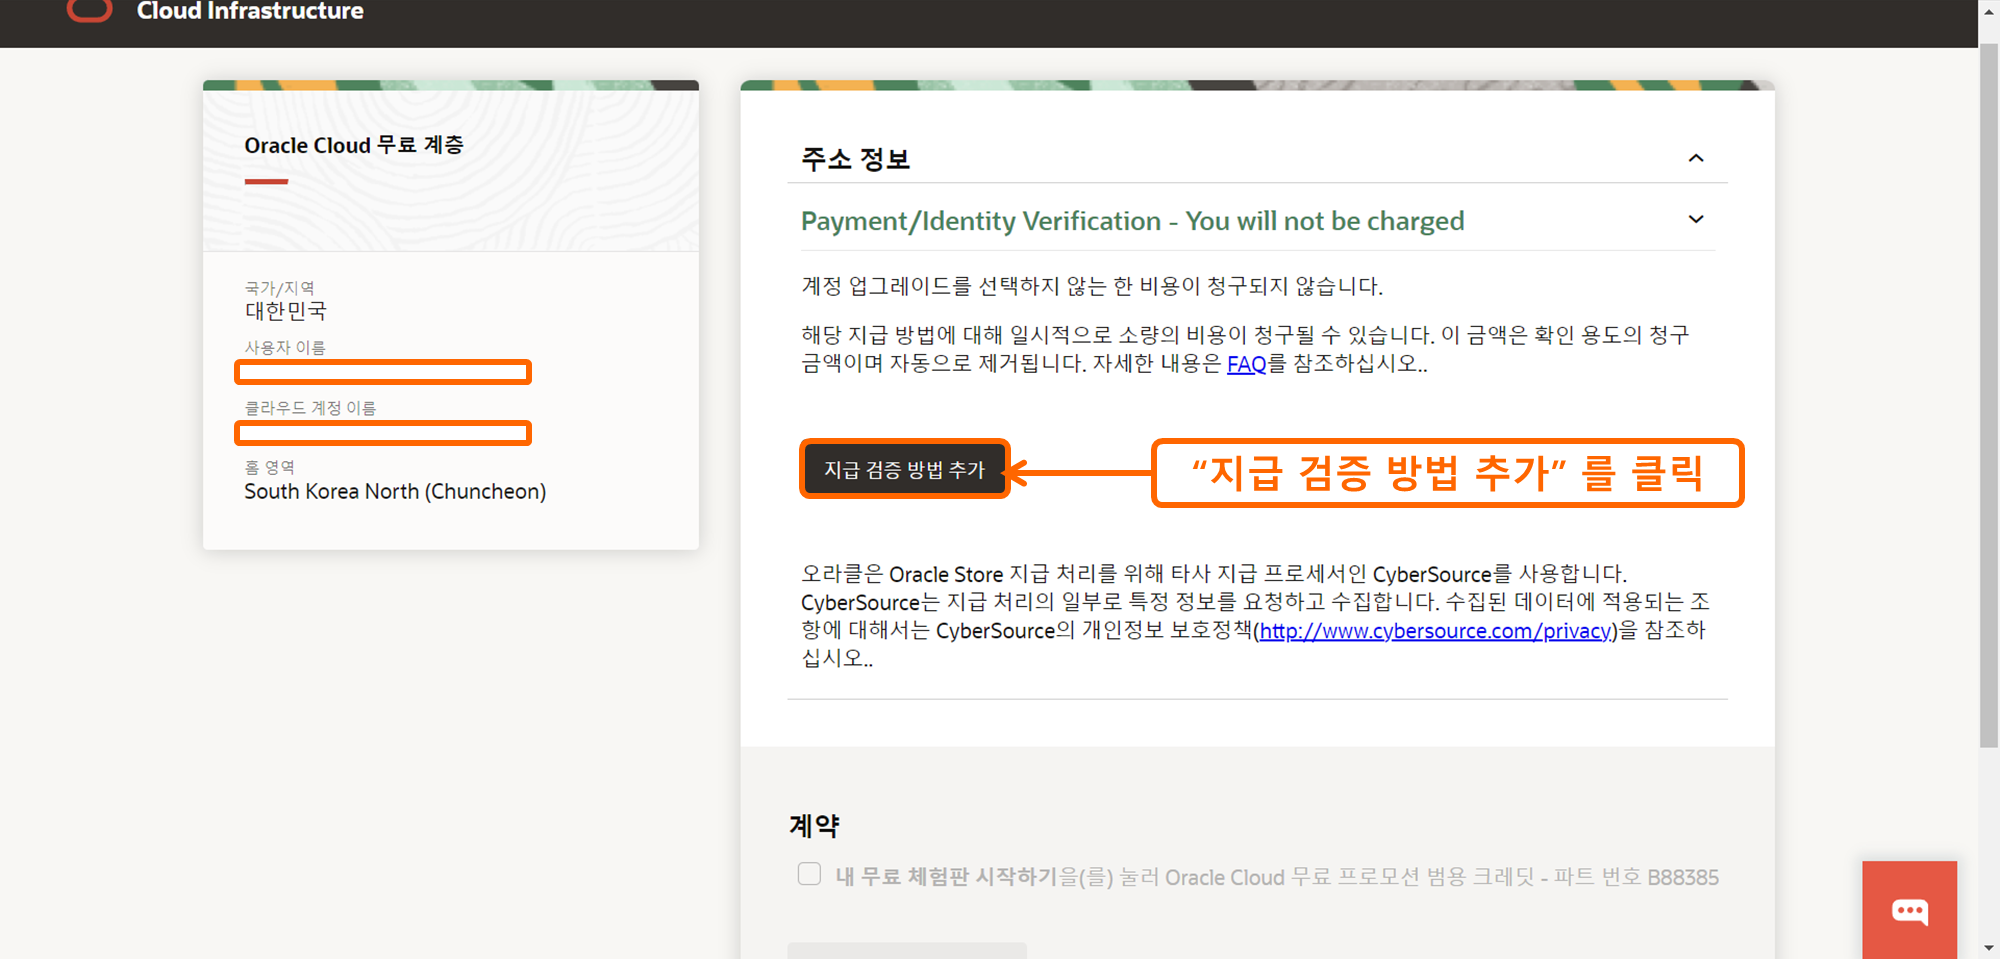The image size is (2000, 959).
Task: Select the 대한민국 country value
Action: pos(286,311)
